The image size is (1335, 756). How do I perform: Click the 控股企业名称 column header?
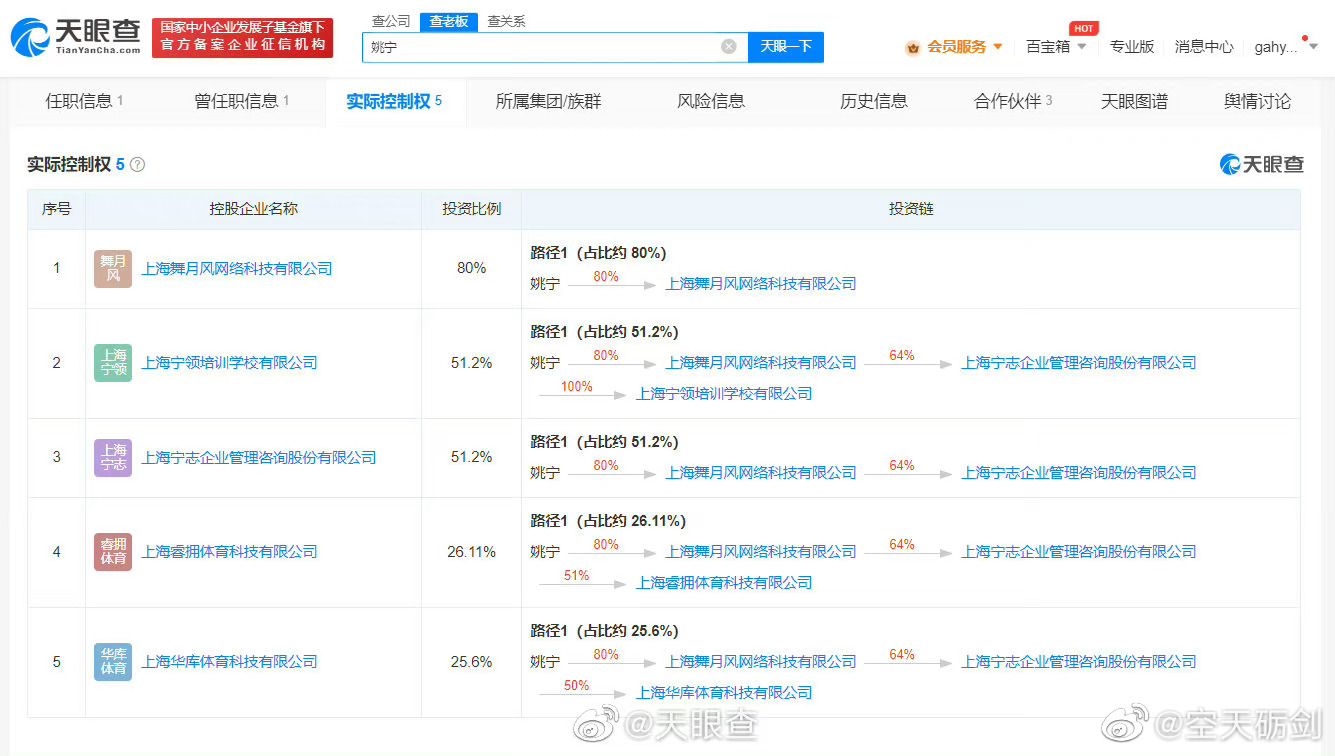coord(253,210)
